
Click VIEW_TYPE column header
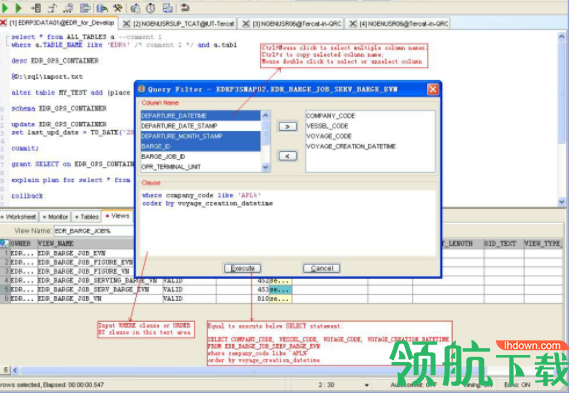[x=543, y=243]
